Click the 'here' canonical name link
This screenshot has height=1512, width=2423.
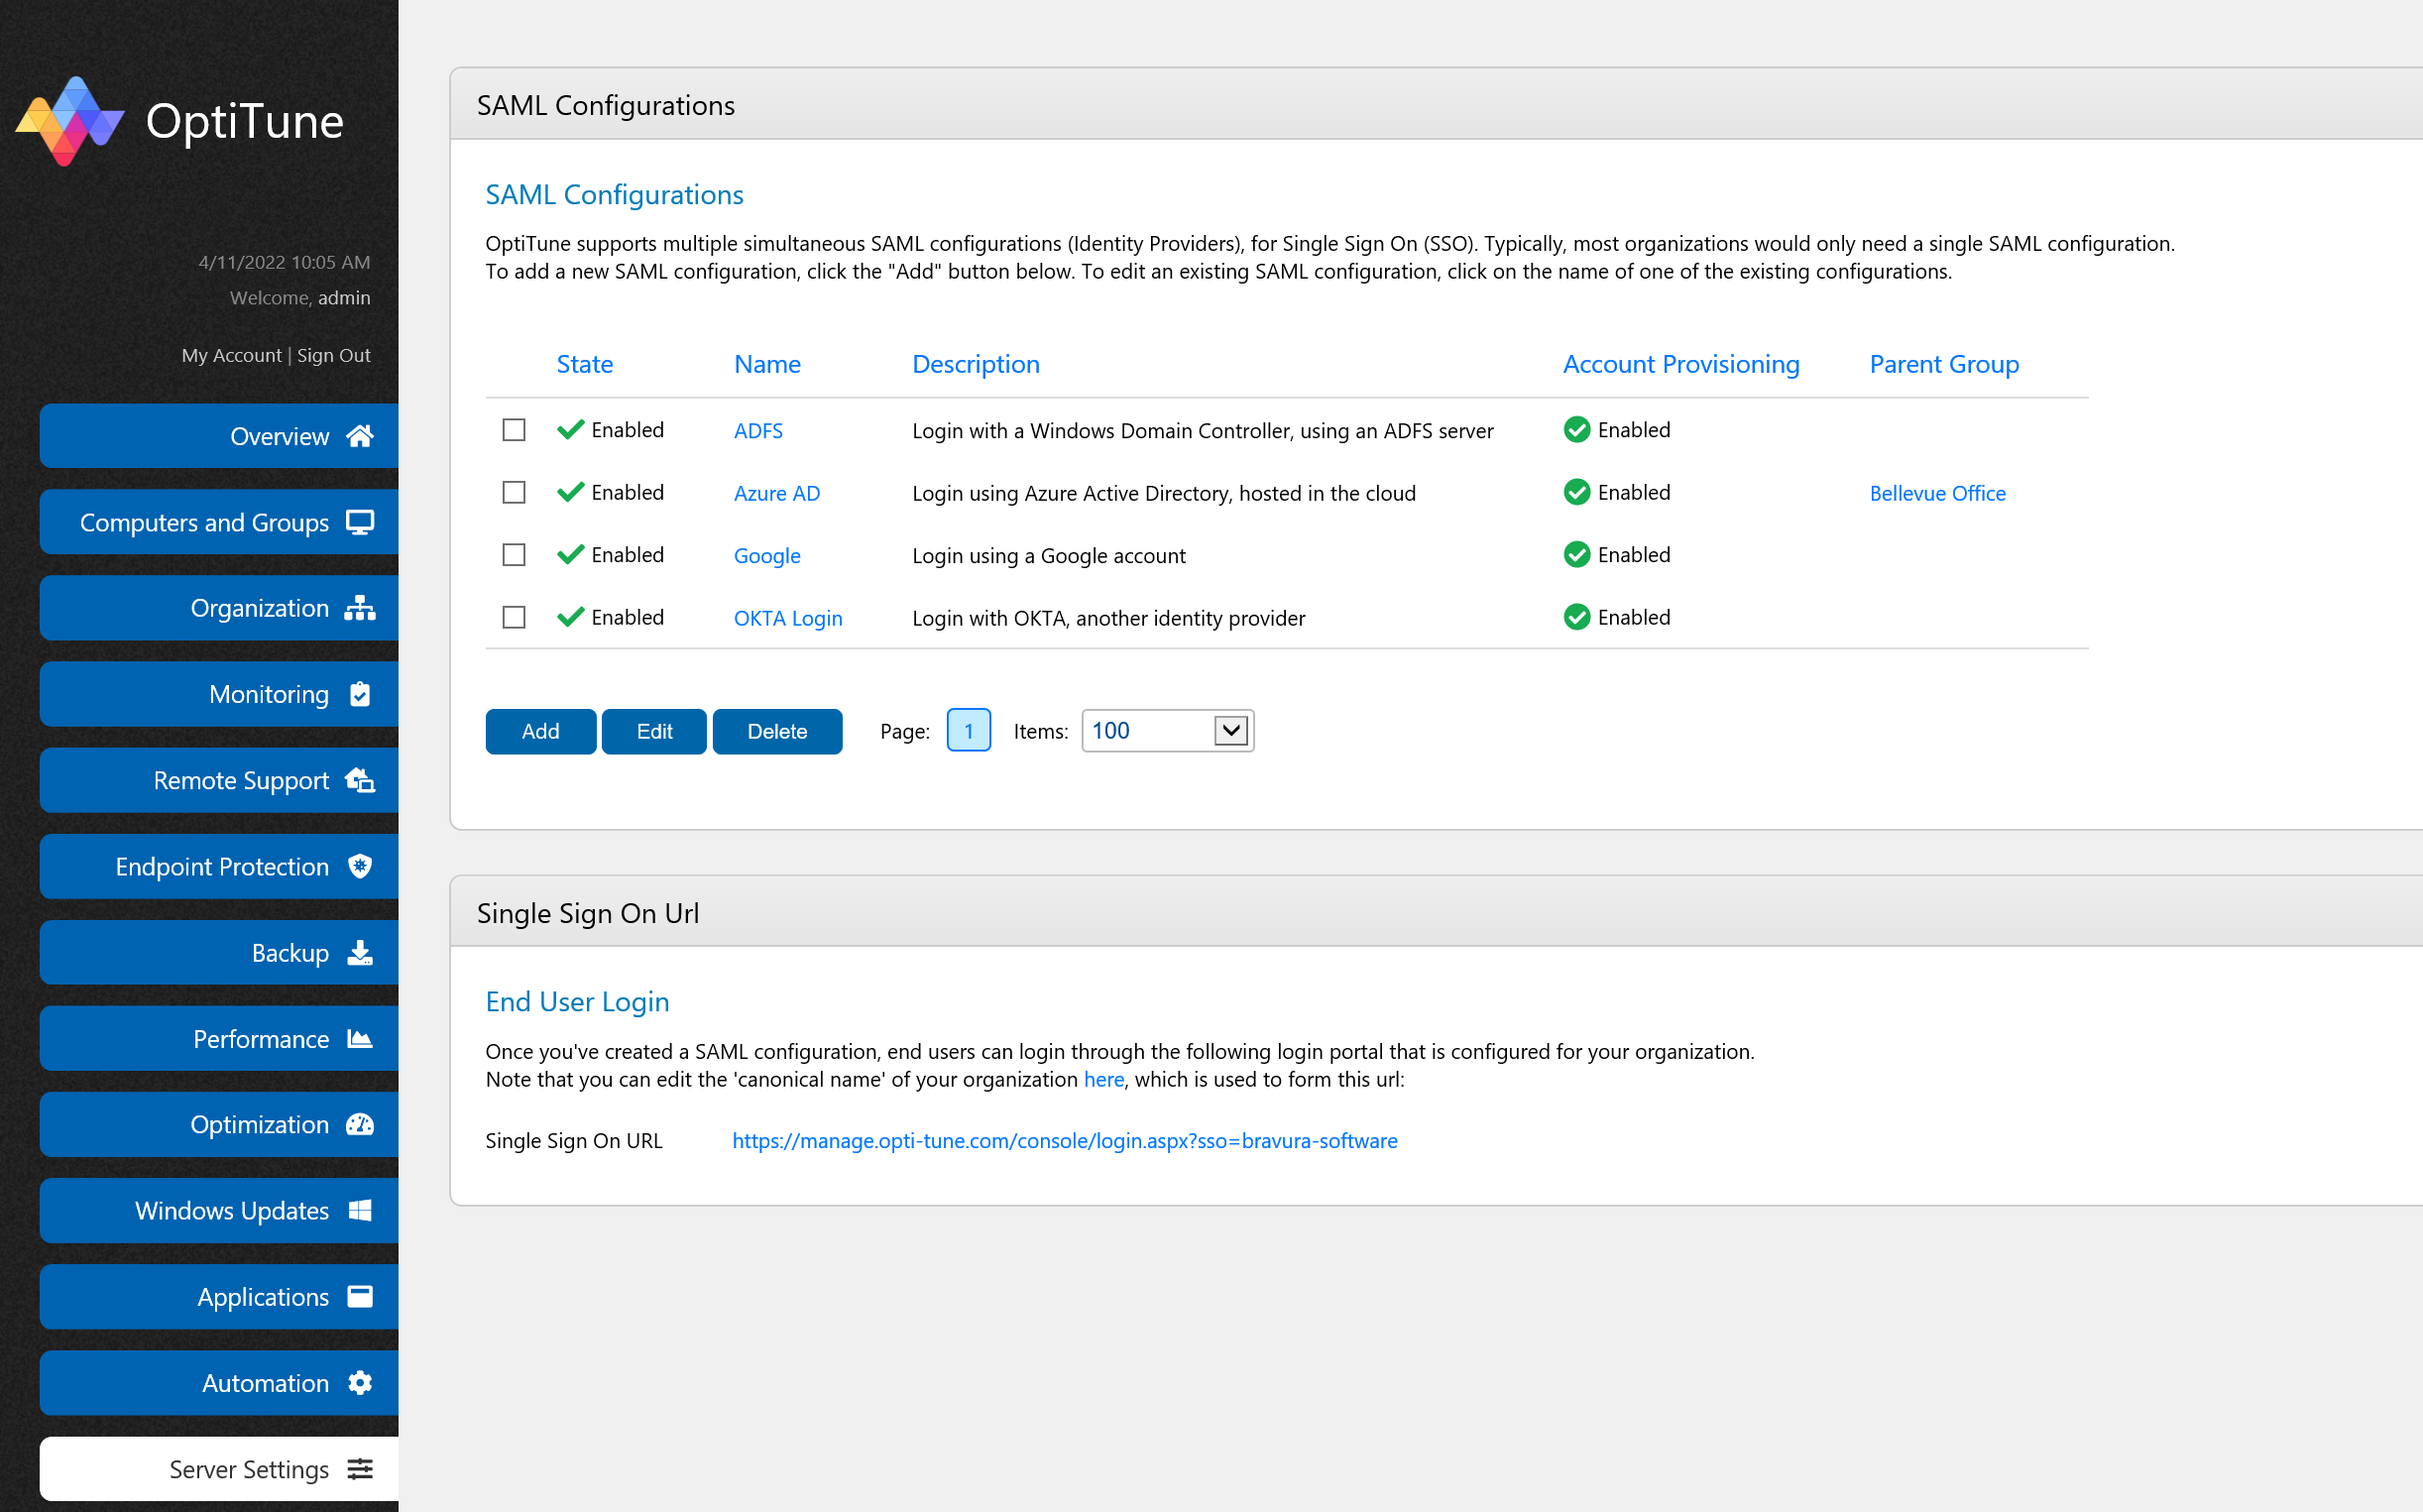1104,1080
